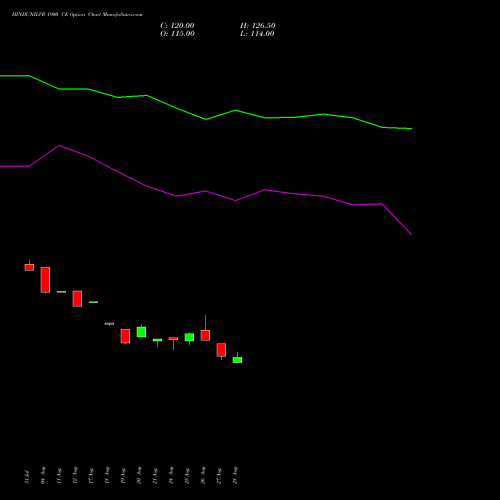Click the 31 Jul date label

(27, 477)
